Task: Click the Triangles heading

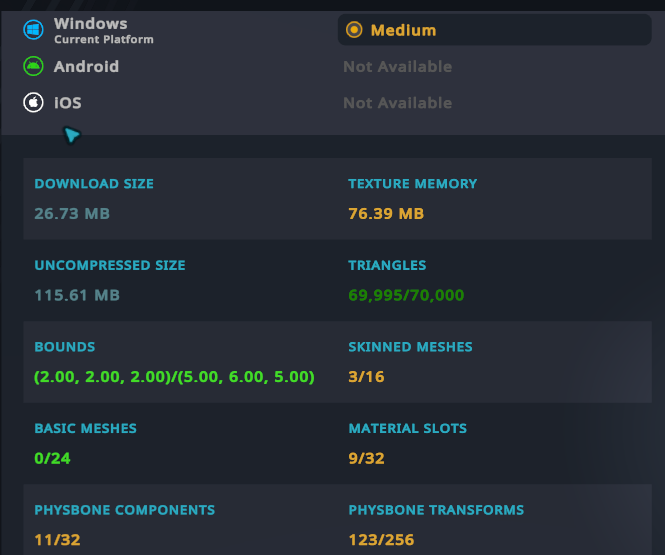Action: coord(387,265)
